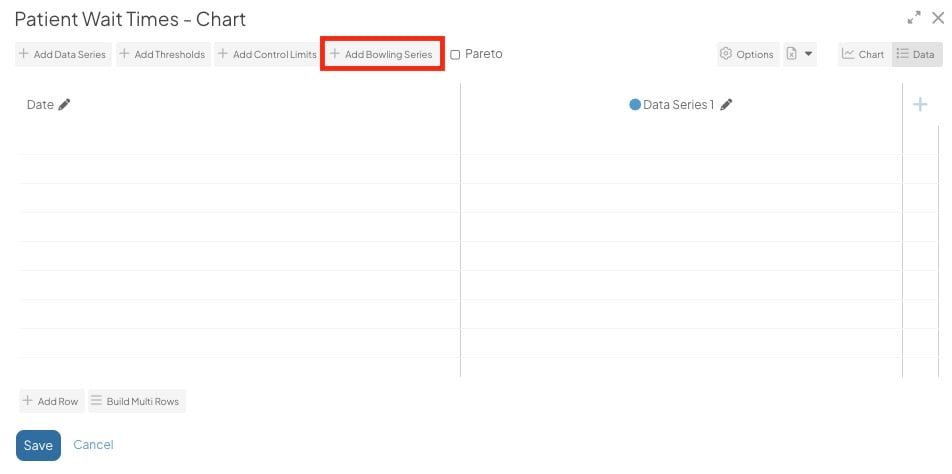The image size is (952, 474).
Task: Click Add Bowling Series button
Action: pyautogui.click(x=381, y=54)
